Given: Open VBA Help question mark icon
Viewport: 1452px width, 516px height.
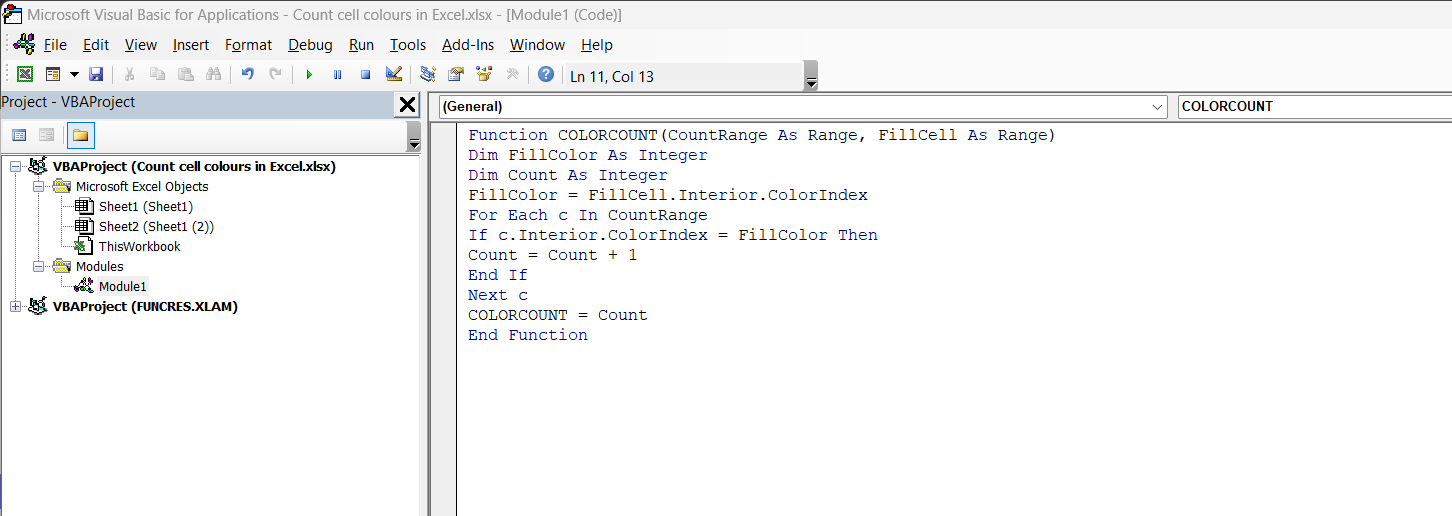Looking at the screenshot, I should pyautogui.click(x=546, y=75).
